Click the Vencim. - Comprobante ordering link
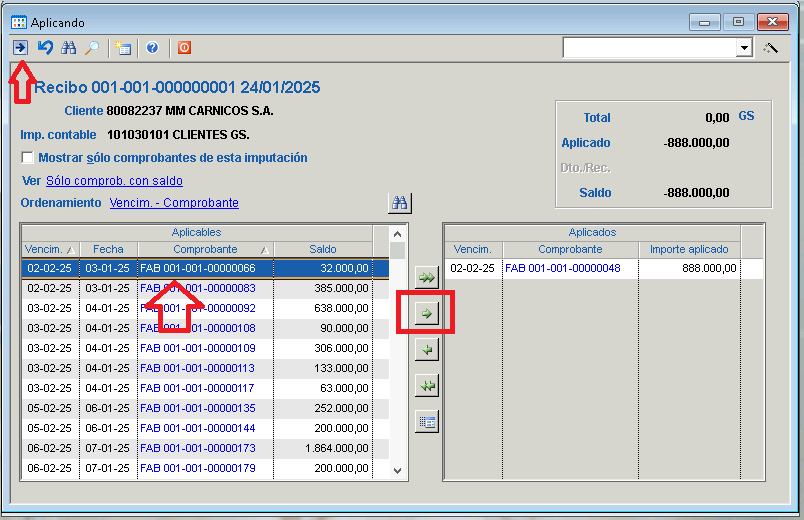 [174, 203]
